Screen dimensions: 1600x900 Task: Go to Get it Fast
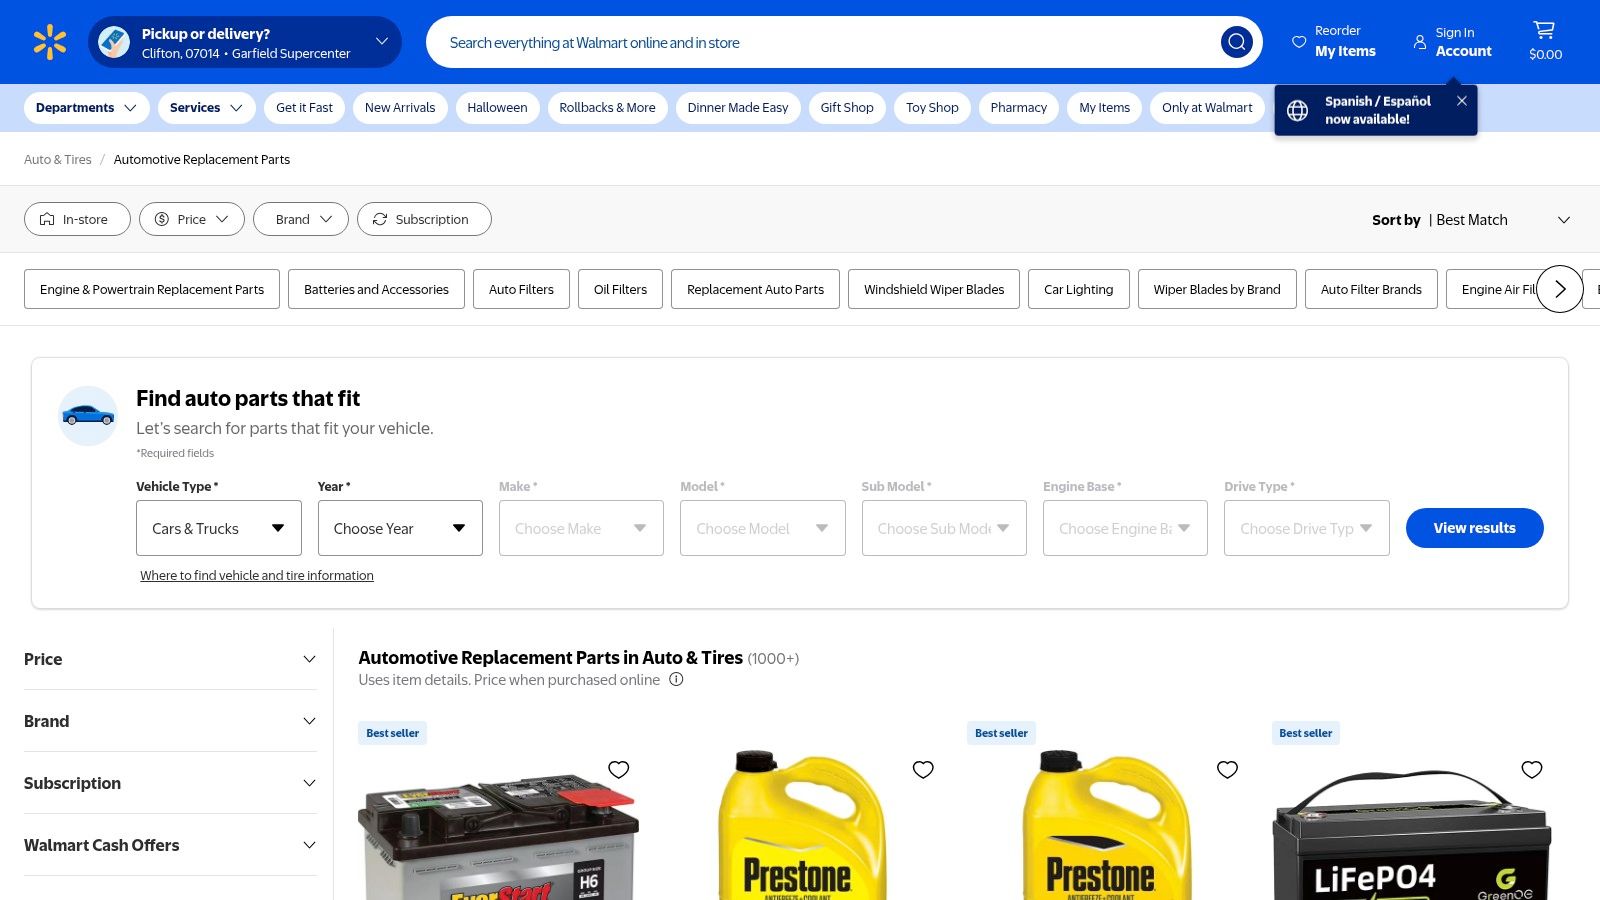[304, 108]
